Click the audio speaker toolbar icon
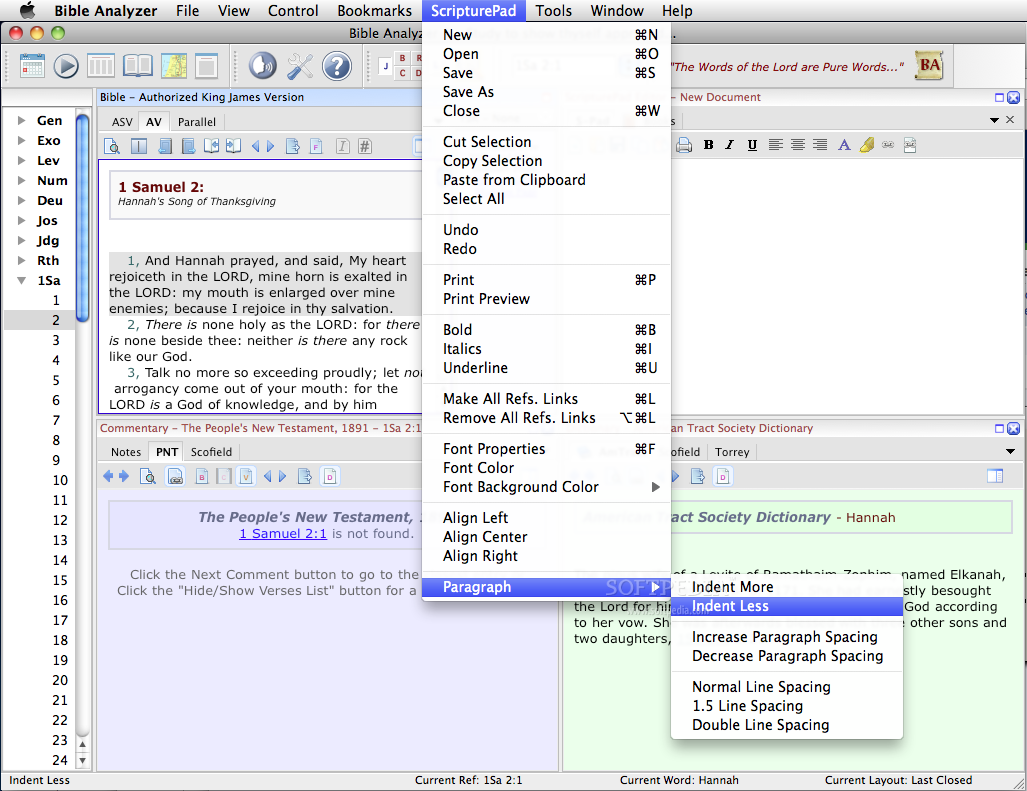1027x791 pixels. [x=263, y=65]
